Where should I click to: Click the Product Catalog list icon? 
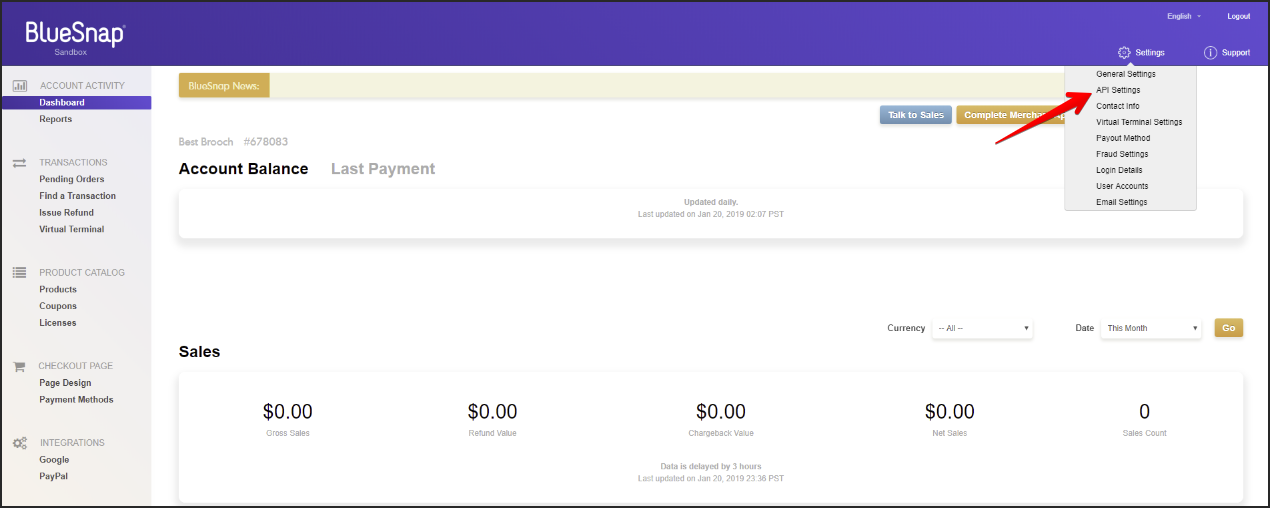19,272
